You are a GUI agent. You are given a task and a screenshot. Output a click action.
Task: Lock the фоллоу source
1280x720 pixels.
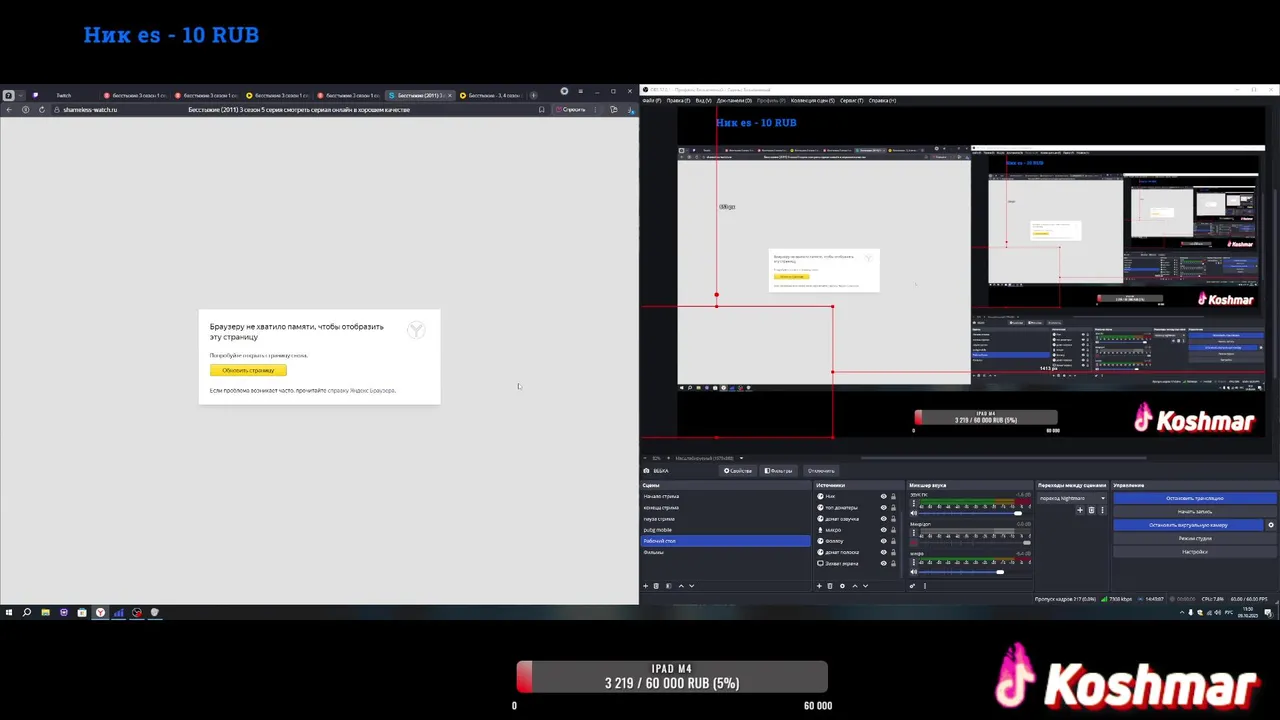tap(893, 541)
